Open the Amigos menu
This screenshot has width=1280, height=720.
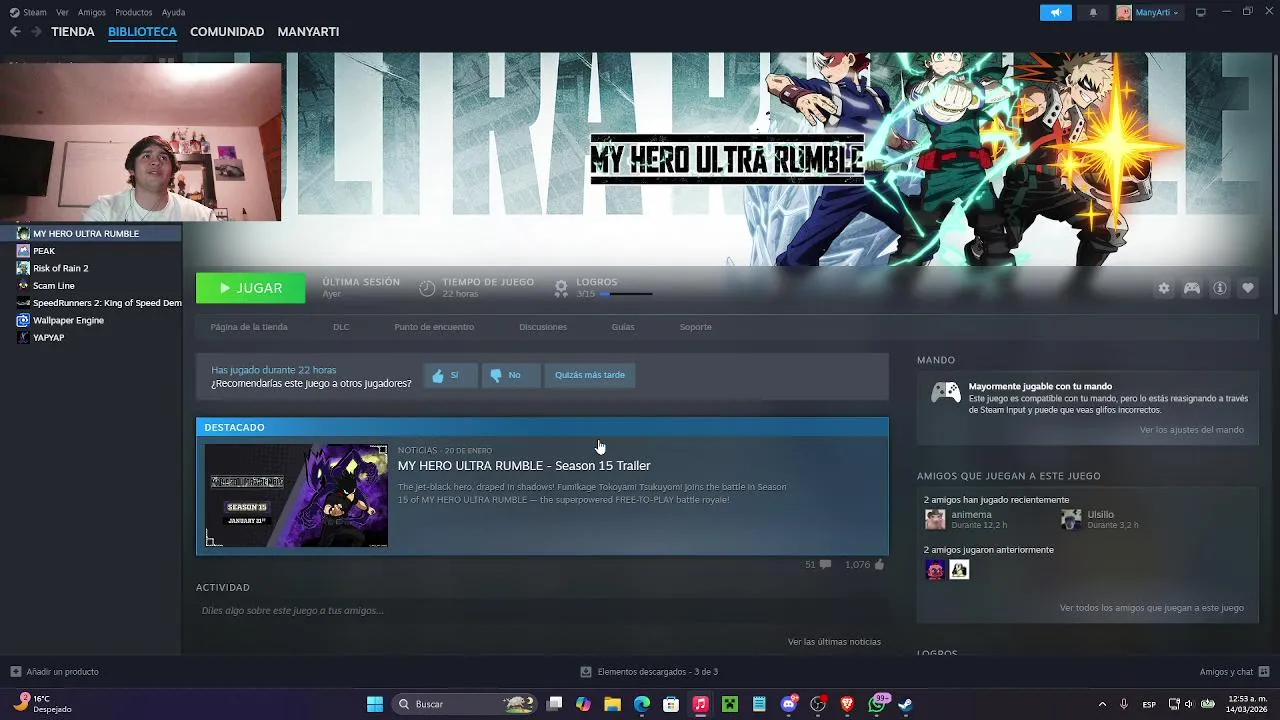(91, 12)
